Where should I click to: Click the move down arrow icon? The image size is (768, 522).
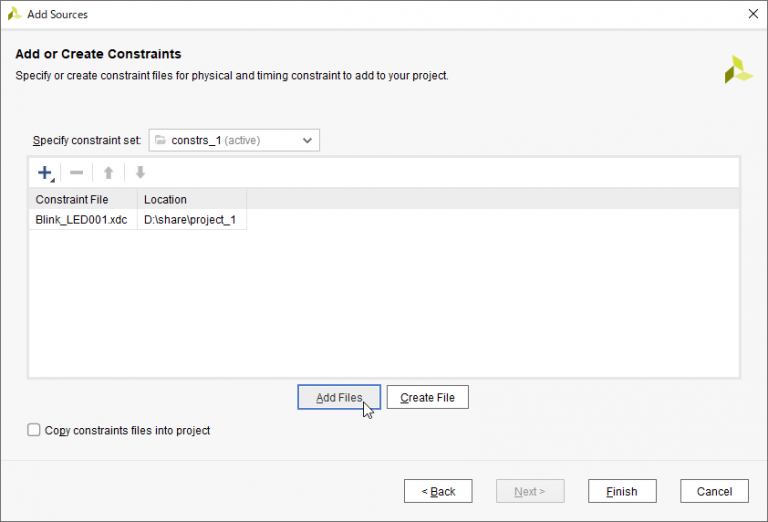pos(140,173)
